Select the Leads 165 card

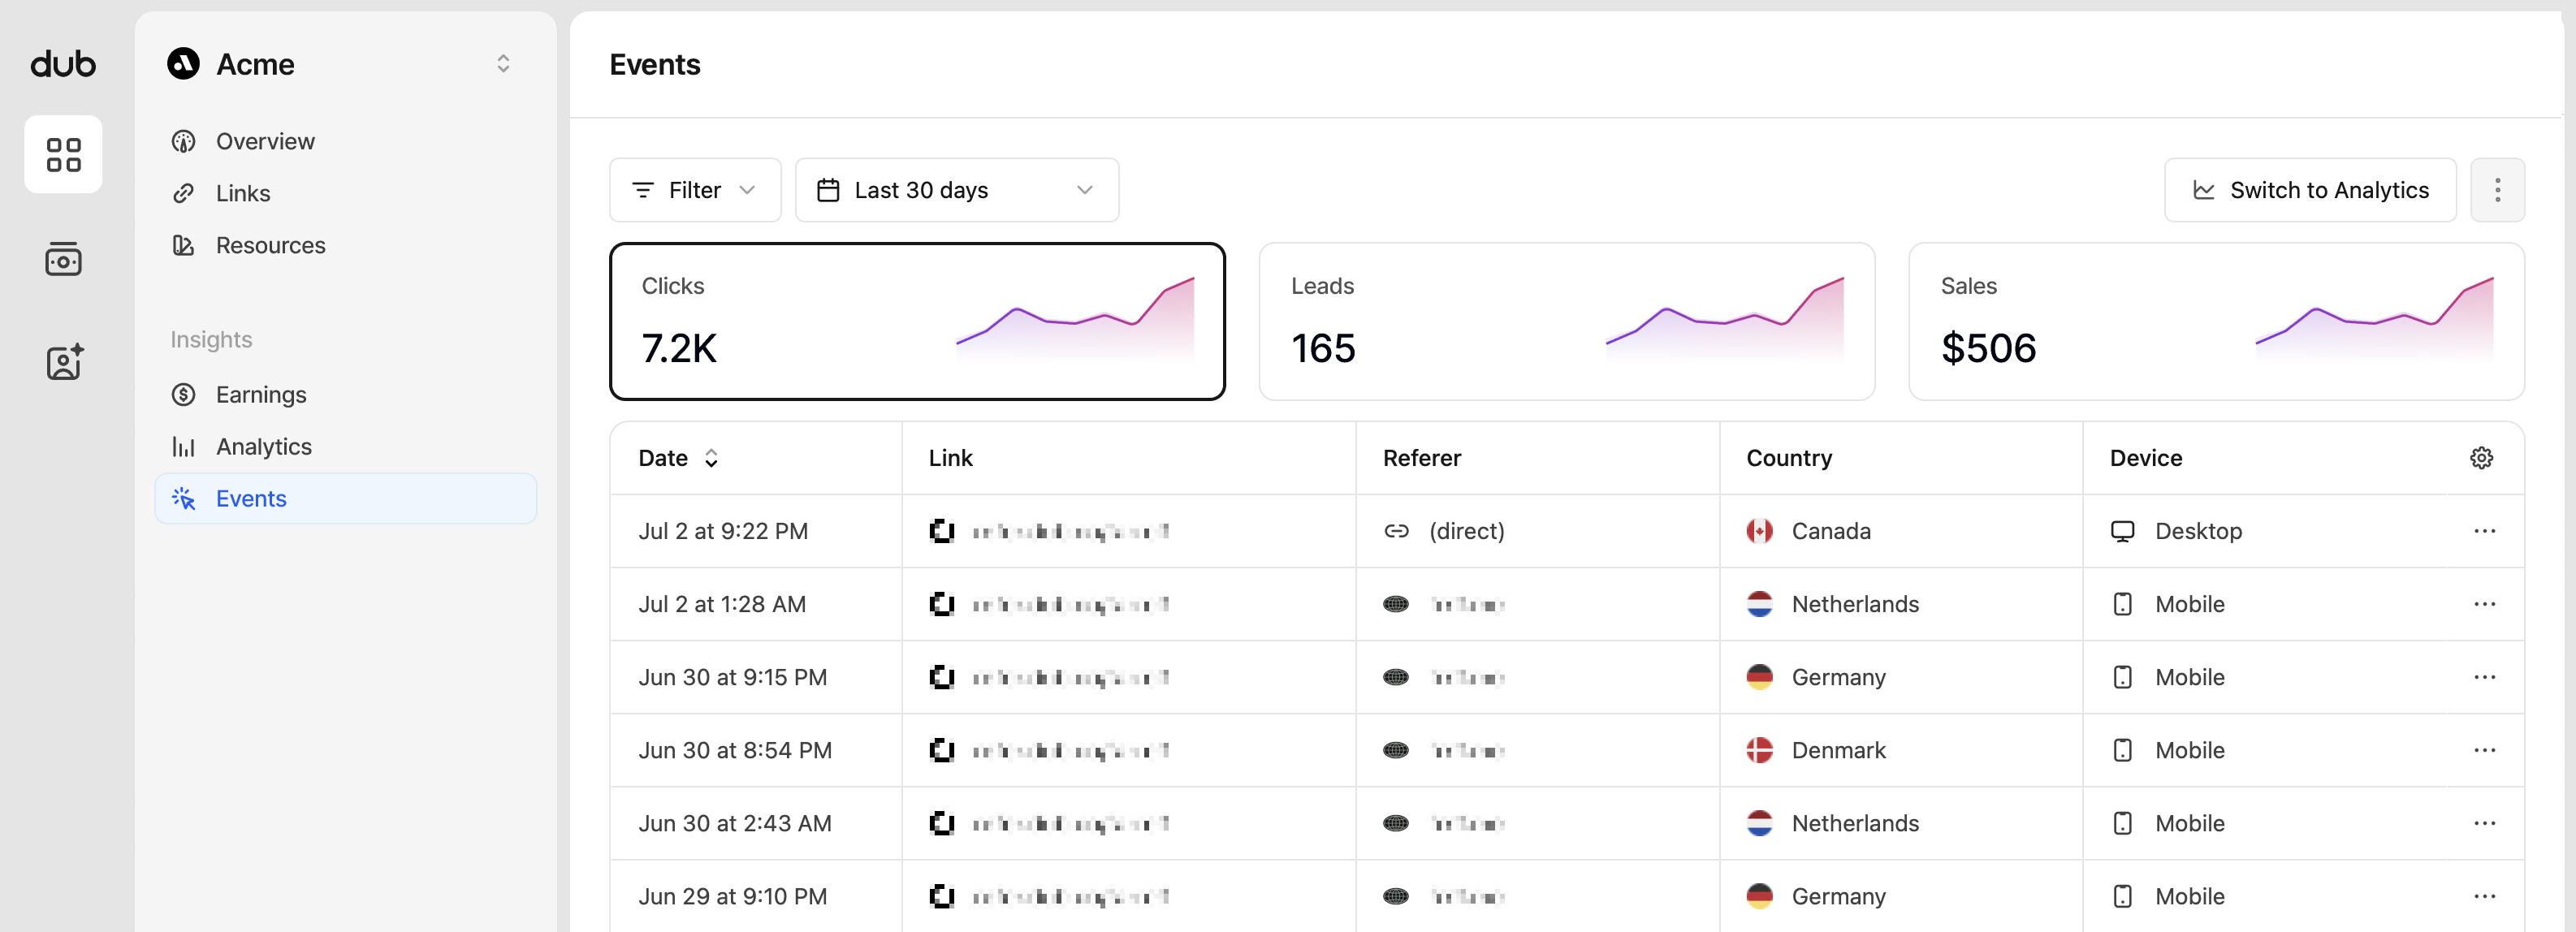(1566, 321)
